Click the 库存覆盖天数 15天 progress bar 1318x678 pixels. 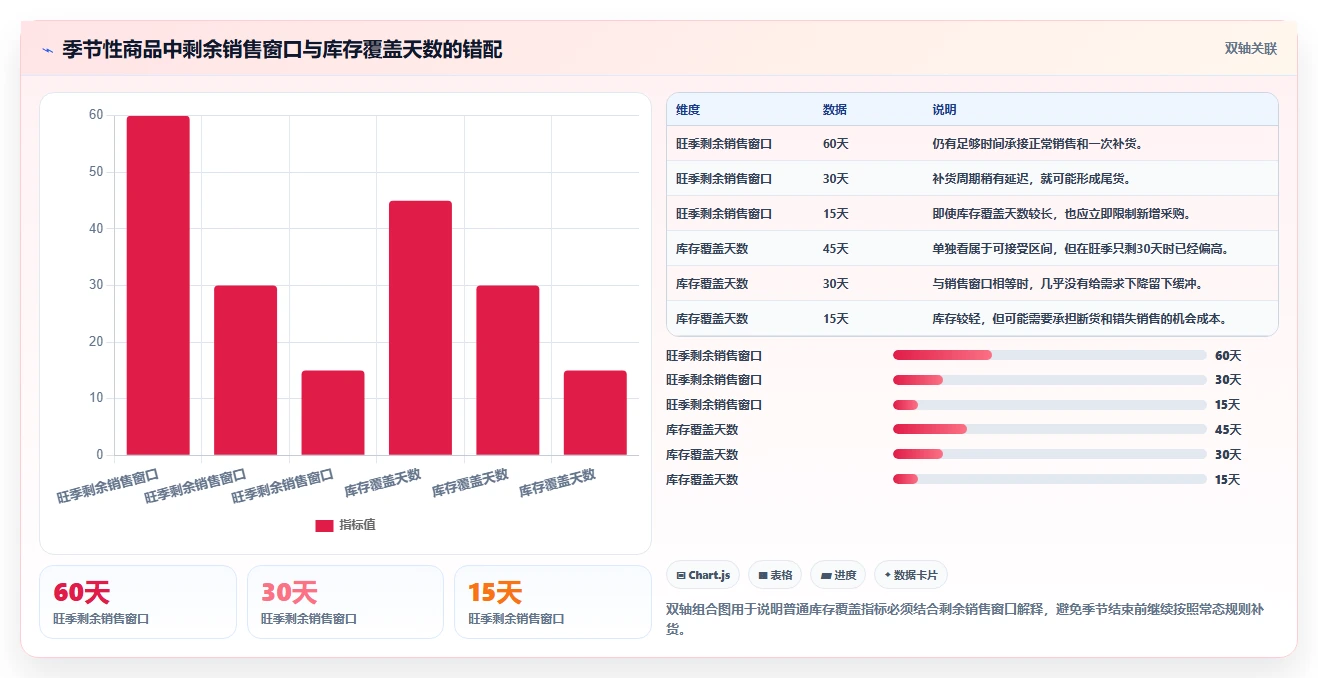1050,480
